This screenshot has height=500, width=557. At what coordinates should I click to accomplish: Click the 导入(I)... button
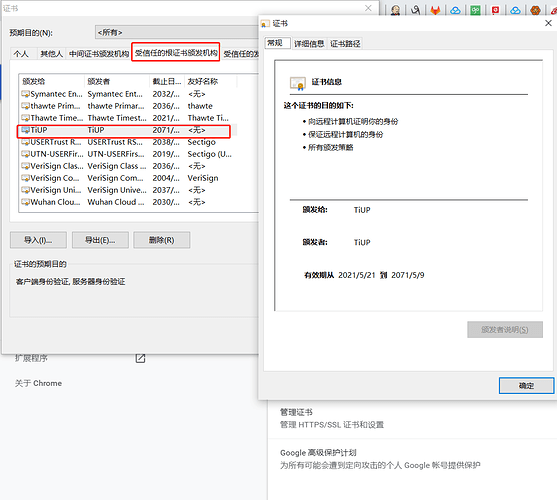pos(38,240)
